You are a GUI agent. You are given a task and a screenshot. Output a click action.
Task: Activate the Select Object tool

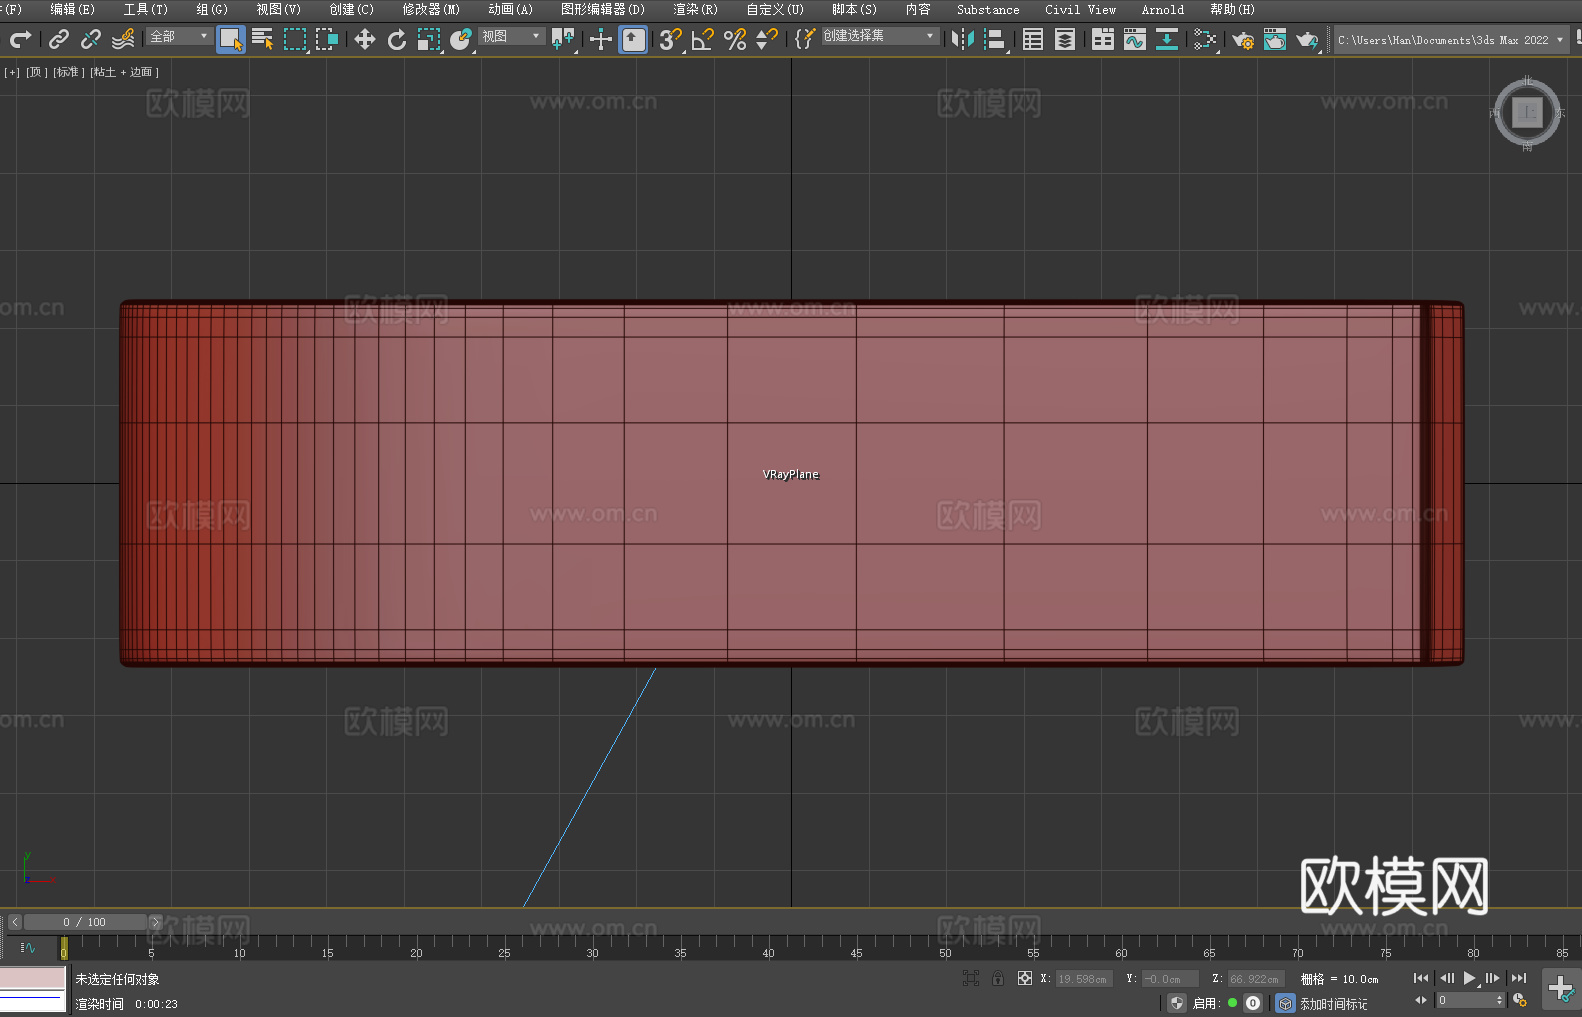(230, 39)
